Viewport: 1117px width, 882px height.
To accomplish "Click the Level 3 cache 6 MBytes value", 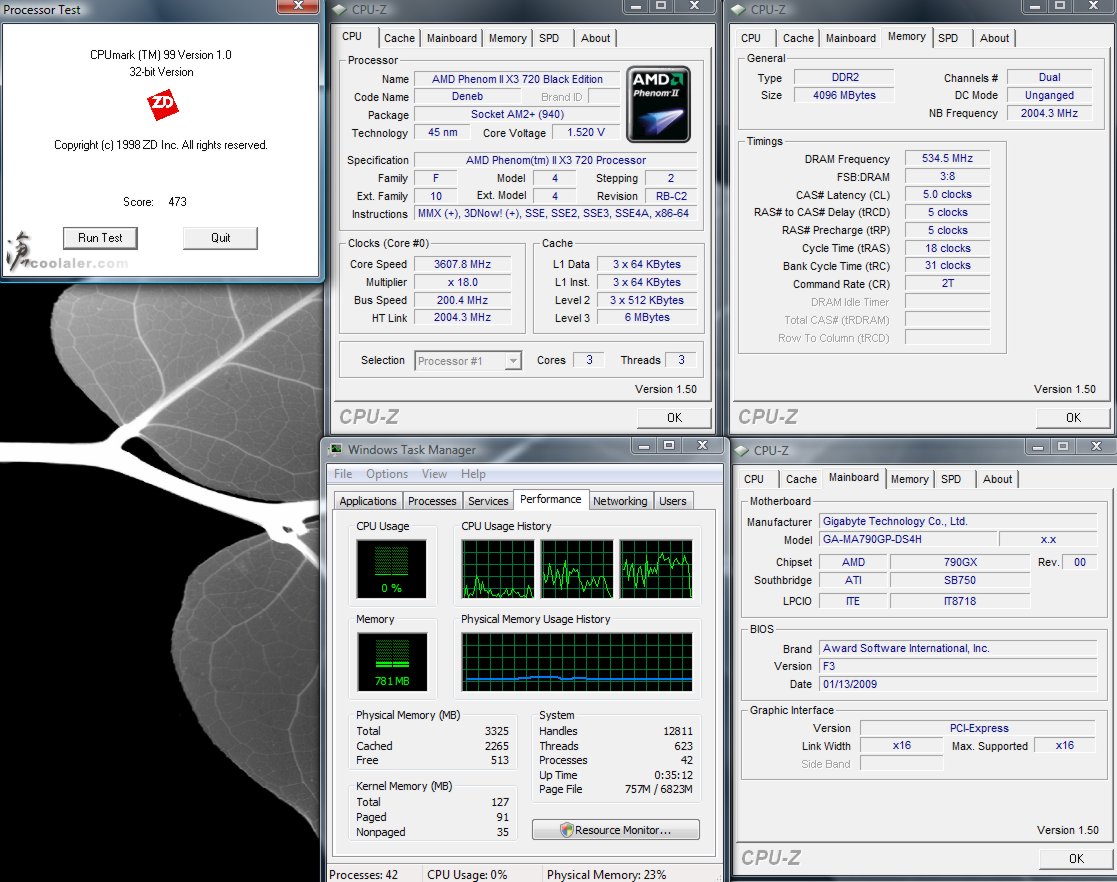I will (x=647, y=318).
